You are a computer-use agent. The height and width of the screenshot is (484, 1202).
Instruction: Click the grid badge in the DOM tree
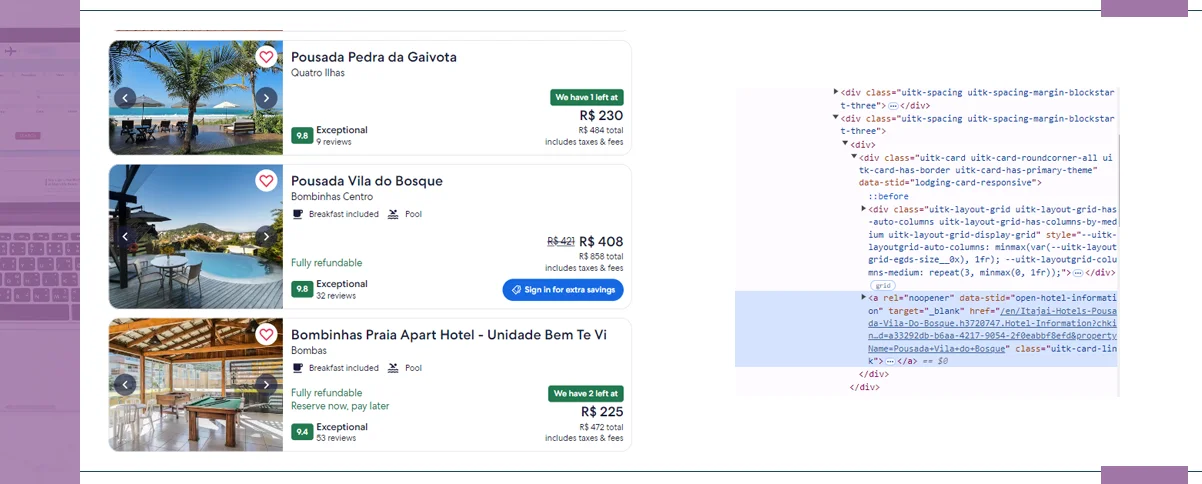point(883,285)
